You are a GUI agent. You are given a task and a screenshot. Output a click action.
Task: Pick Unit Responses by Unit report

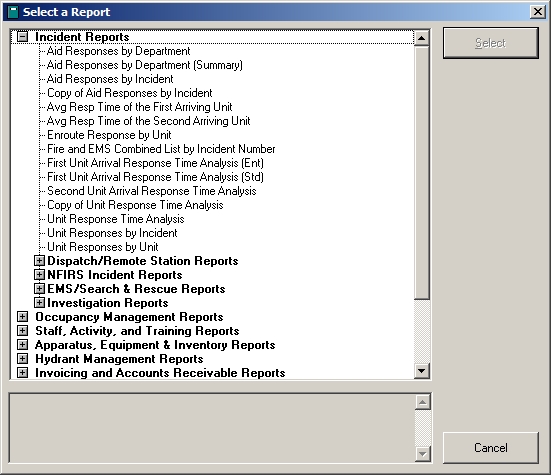coord(103,247)
